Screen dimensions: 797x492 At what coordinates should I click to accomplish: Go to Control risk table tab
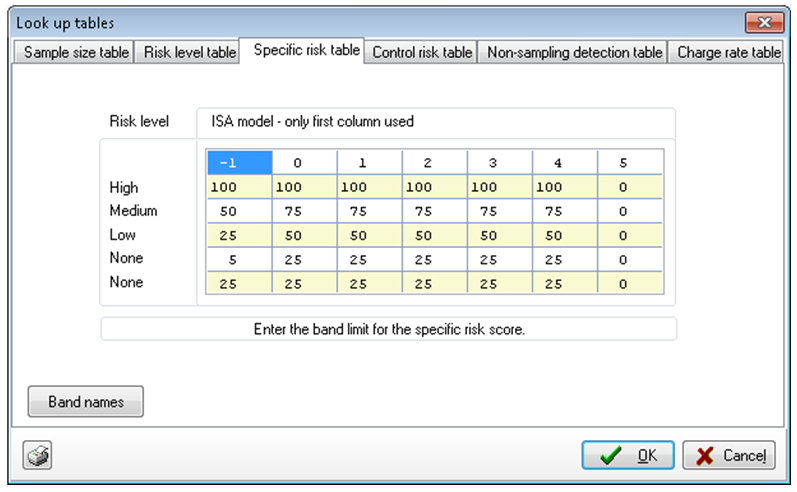[x=422, y=52]
